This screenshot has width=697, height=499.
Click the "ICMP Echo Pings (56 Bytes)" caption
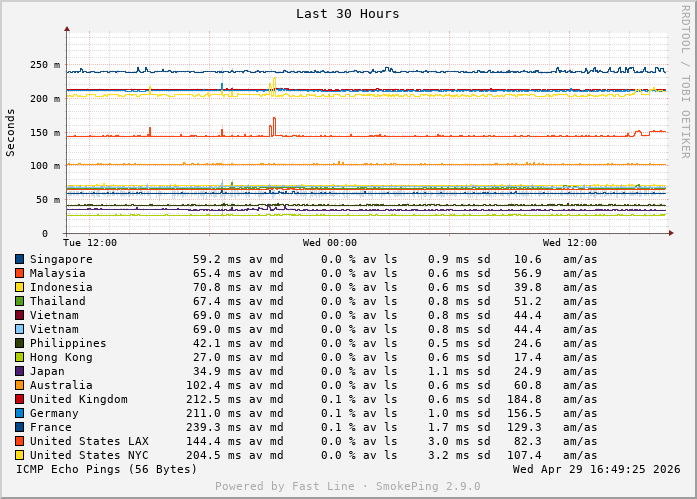click(107, 469)
